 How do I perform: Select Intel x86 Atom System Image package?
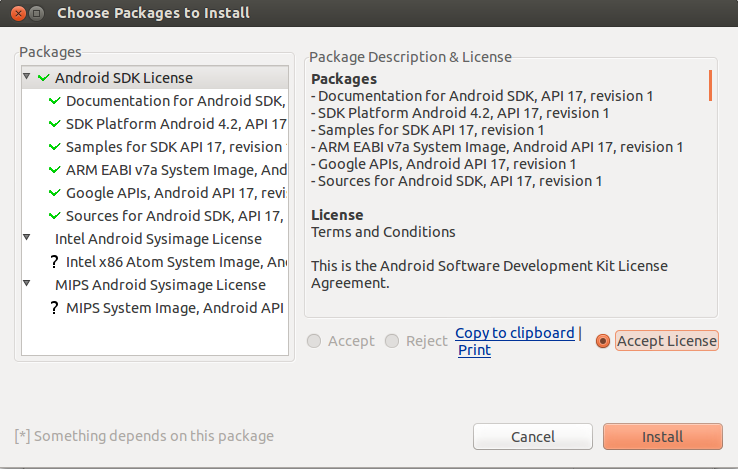click(176, 262)
